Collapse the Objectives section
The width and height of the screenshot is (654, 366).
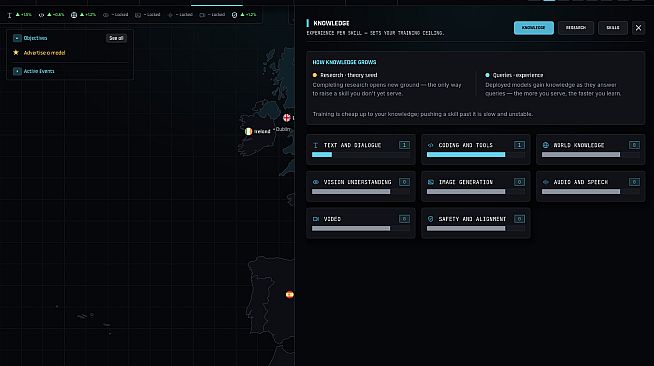[x=17, y=38]
